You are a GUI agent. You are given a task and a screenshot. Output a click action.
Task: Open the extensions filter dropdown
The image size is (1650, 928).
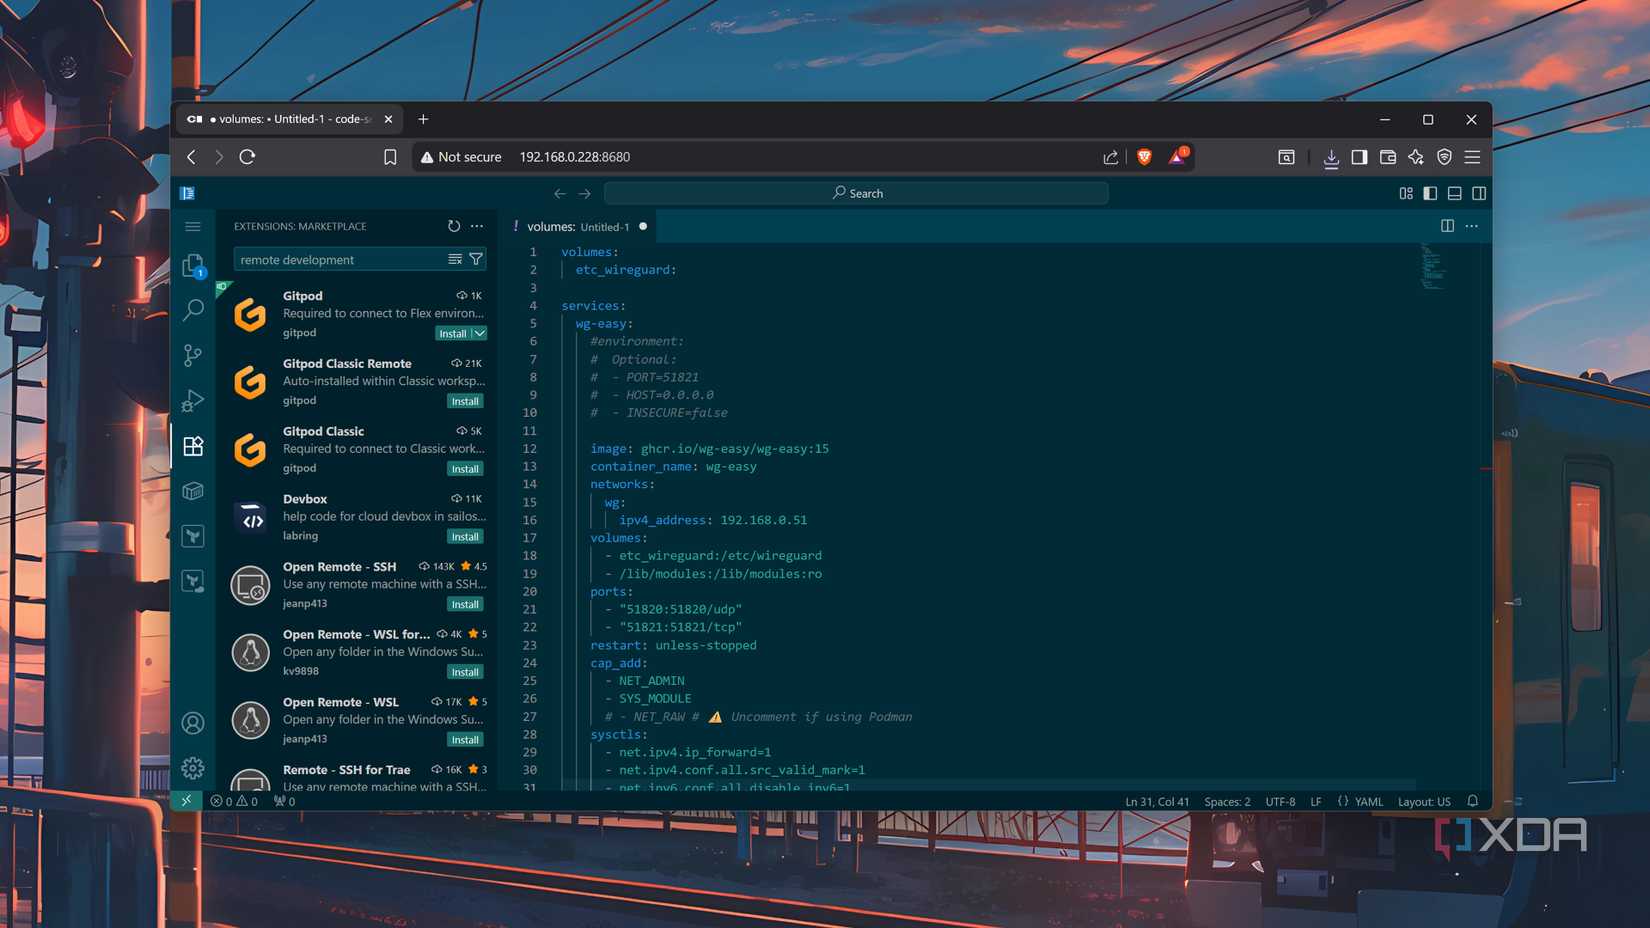tap(476, 259)
